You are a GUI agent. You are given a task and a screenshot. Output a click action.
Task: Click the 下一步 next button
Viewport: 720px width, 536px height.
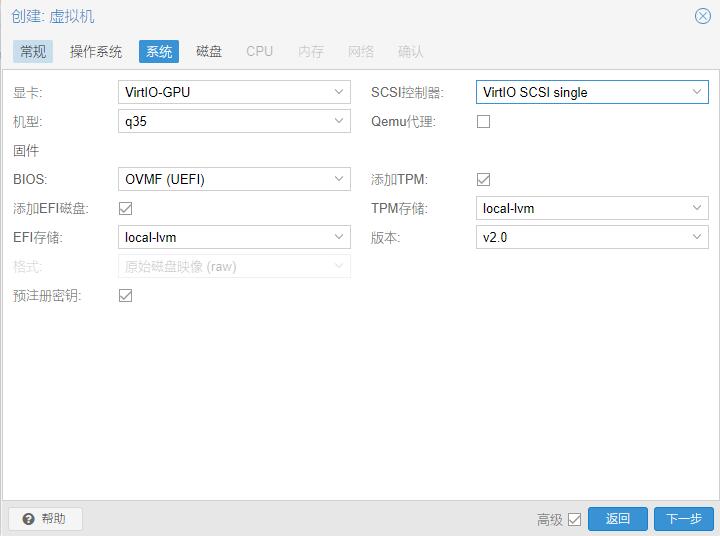click(684, 519)
